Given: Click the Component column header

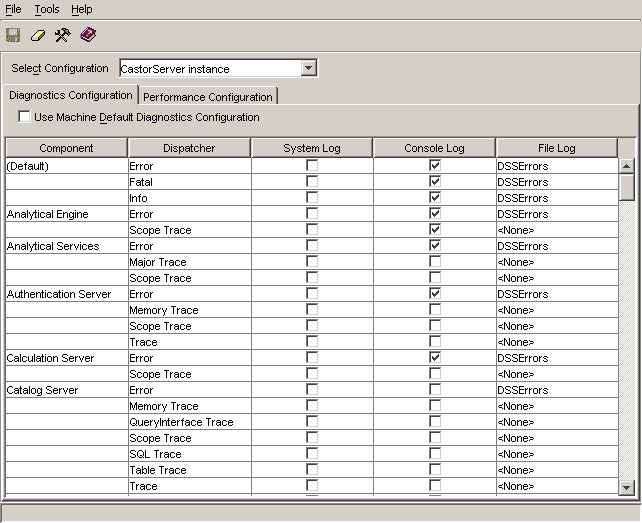Looking at the screenshot, I should coord(66,148).
